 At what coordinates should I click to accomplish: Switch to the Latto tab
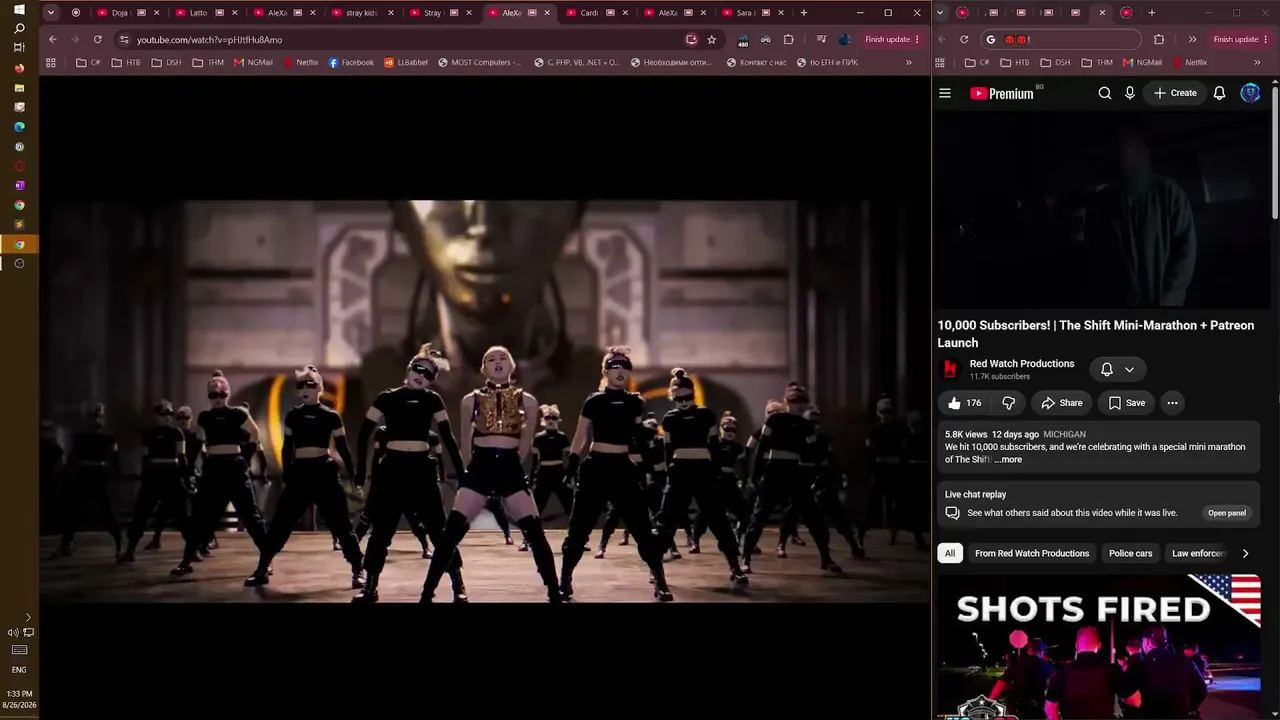pyautogui.click(x=206, y=13)
